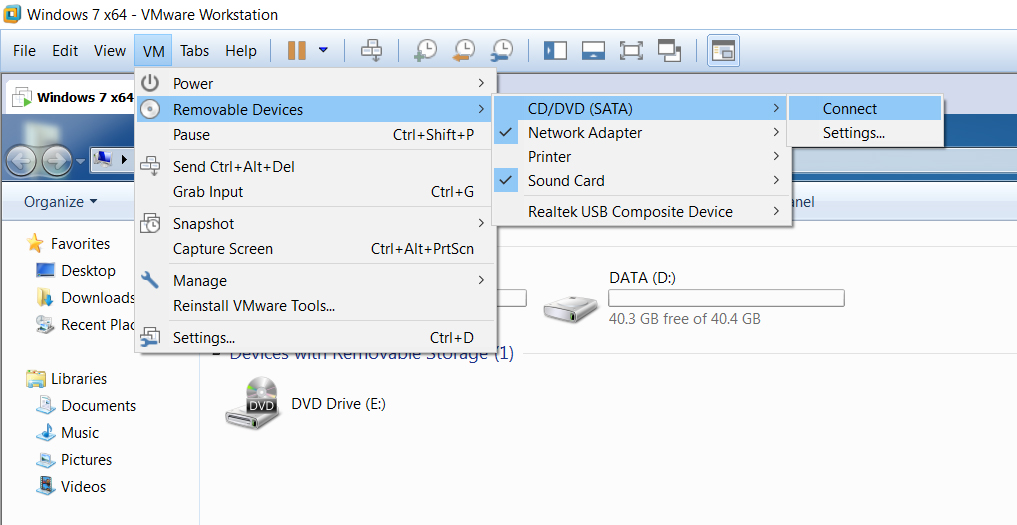Screen dimensions: 1017x525
Task: Click the Send Ctrl+Alt+Del toolbar icon
Action: (x=371, y=50)
